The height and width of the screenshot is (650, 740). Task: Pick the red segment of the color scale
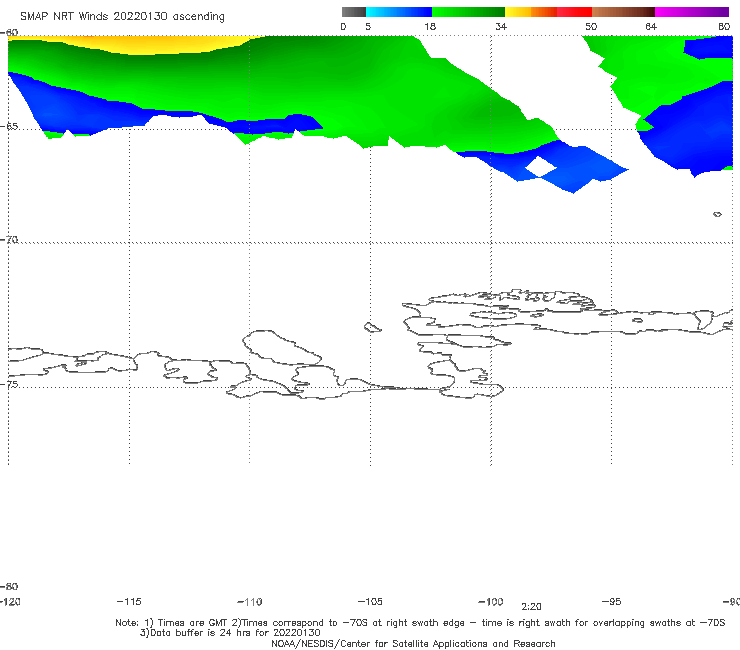(x=575, y=12)
